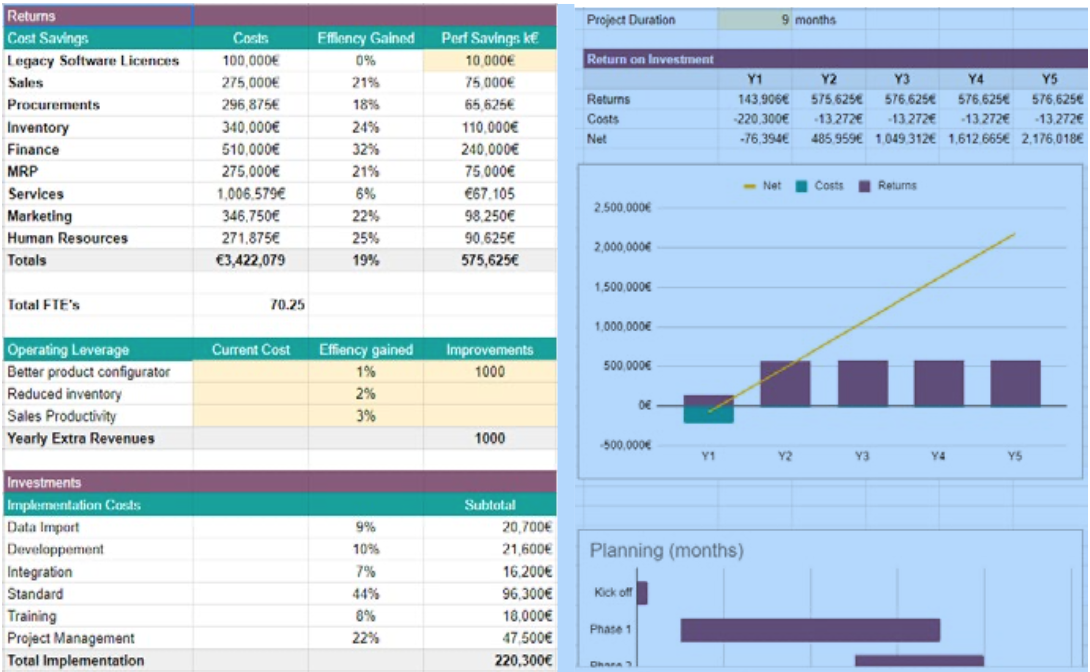
Task: Click Sales Productivity efficiency gained cell
Action: coord(365,416)
